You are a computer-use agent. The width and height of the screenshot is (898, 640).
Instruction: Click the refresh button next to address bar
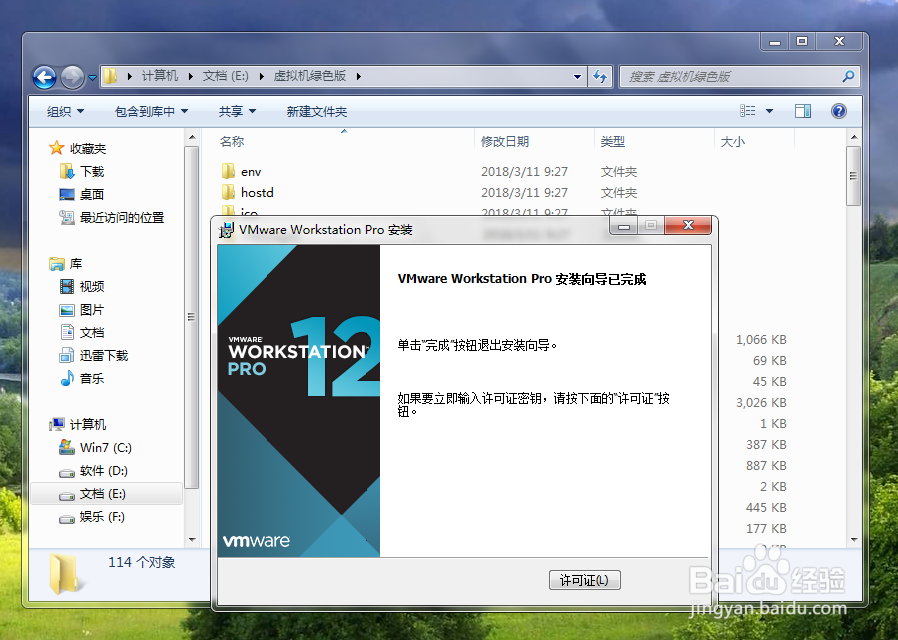pyautogui.click(x=600, y=77)
